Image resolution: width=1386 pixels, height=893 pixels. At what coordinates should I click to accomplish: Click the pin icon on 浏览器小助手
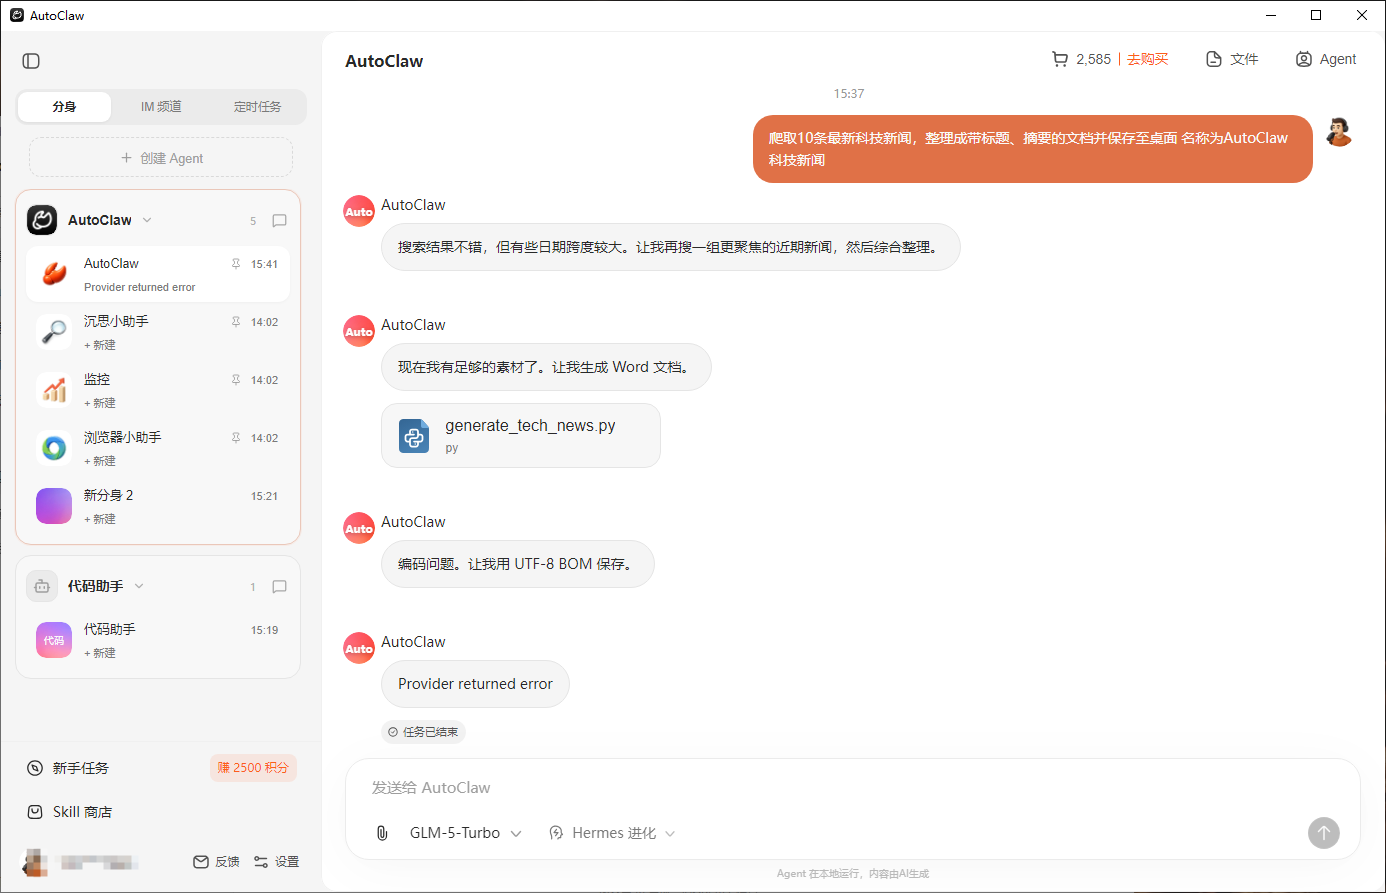click(236, 438)
